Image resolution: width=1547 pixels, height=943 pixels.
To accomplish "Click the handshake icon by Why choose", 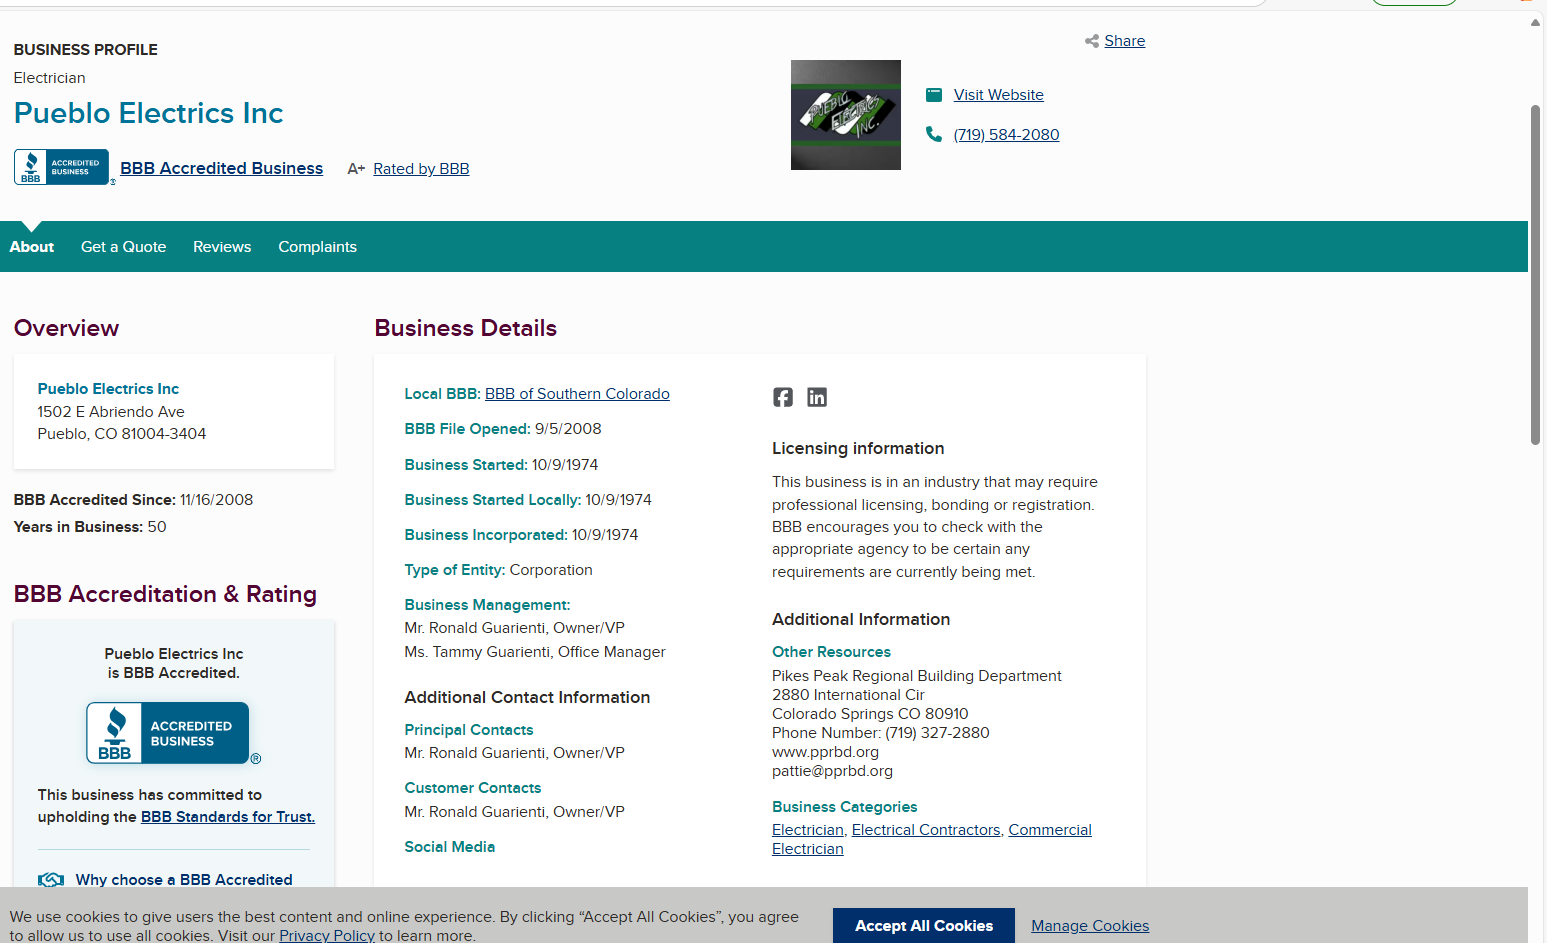I will [51, 880].
